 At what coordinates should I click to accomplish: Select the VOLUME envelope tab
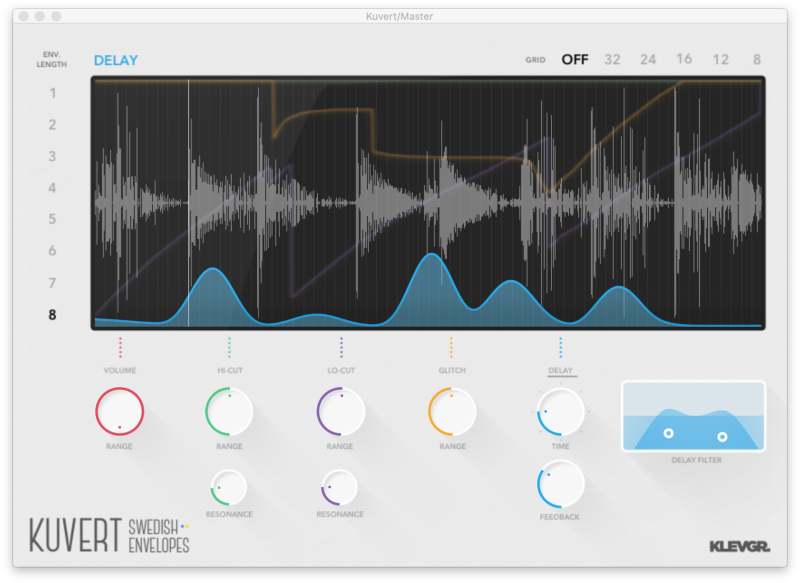click(x=120, y=370)
